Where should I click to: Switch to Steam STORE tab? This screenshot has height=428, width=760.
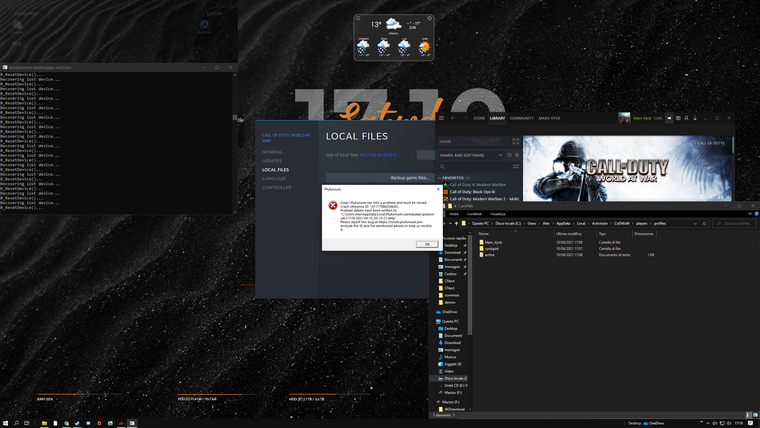(x=479, y=118)
